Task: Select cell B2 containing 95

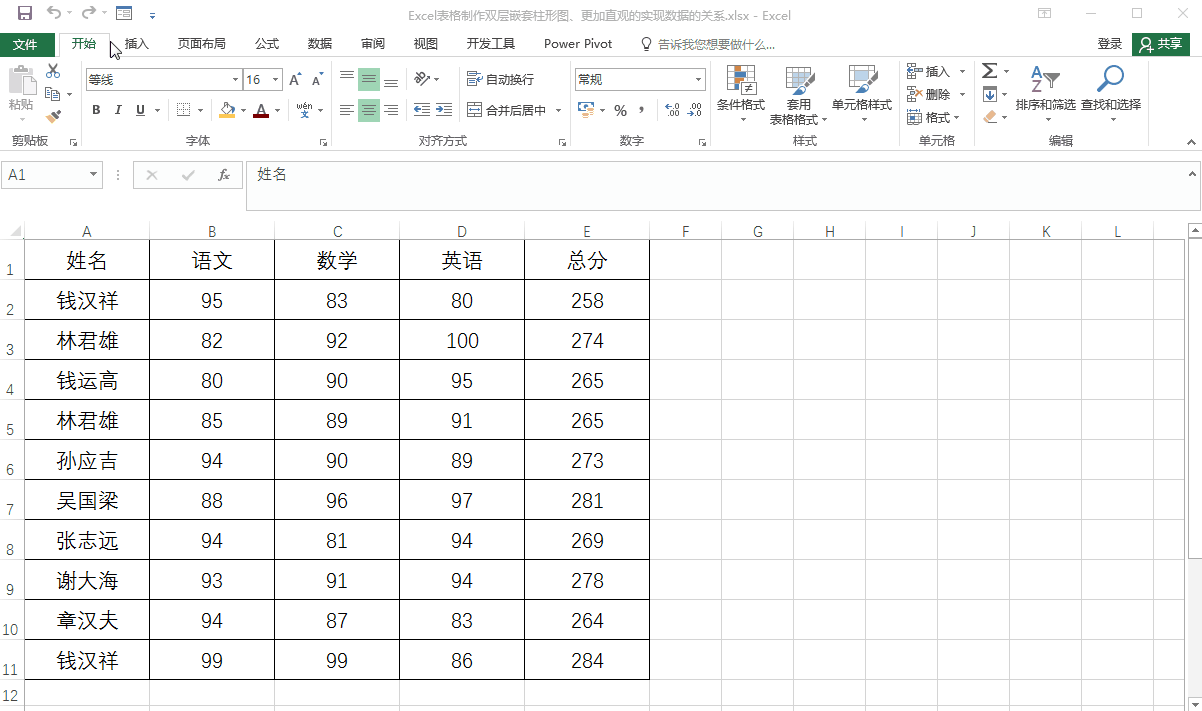Action: coord(211,300)
